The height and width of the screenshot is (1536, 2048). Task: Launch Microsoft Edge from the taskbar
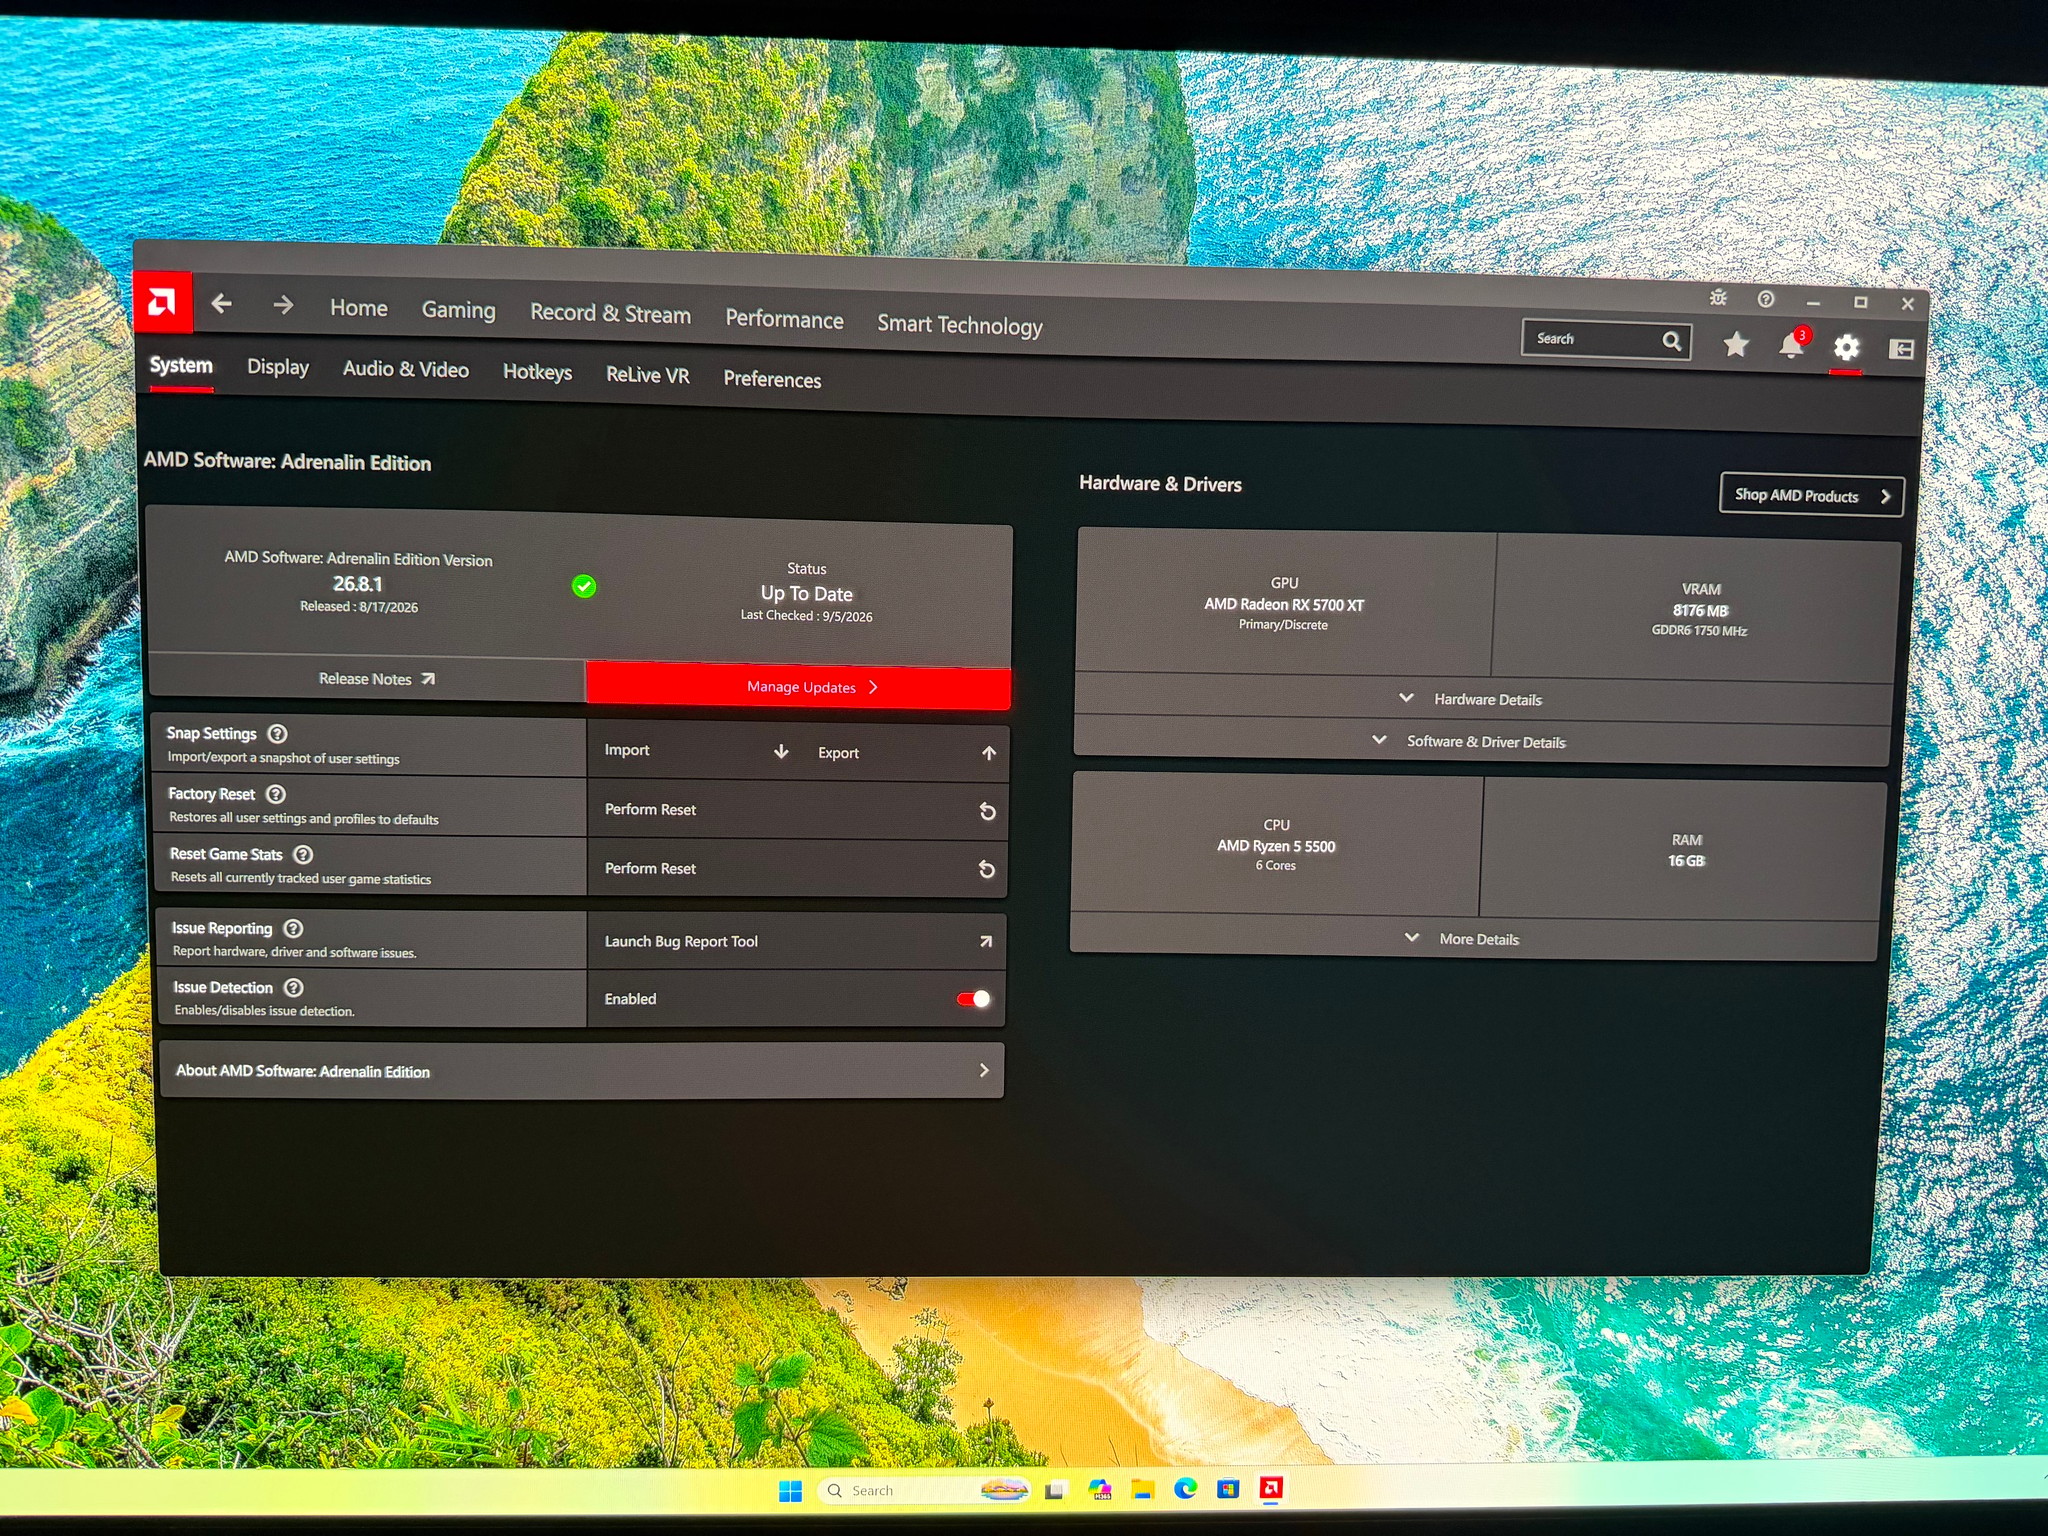click(1186, 1489)
